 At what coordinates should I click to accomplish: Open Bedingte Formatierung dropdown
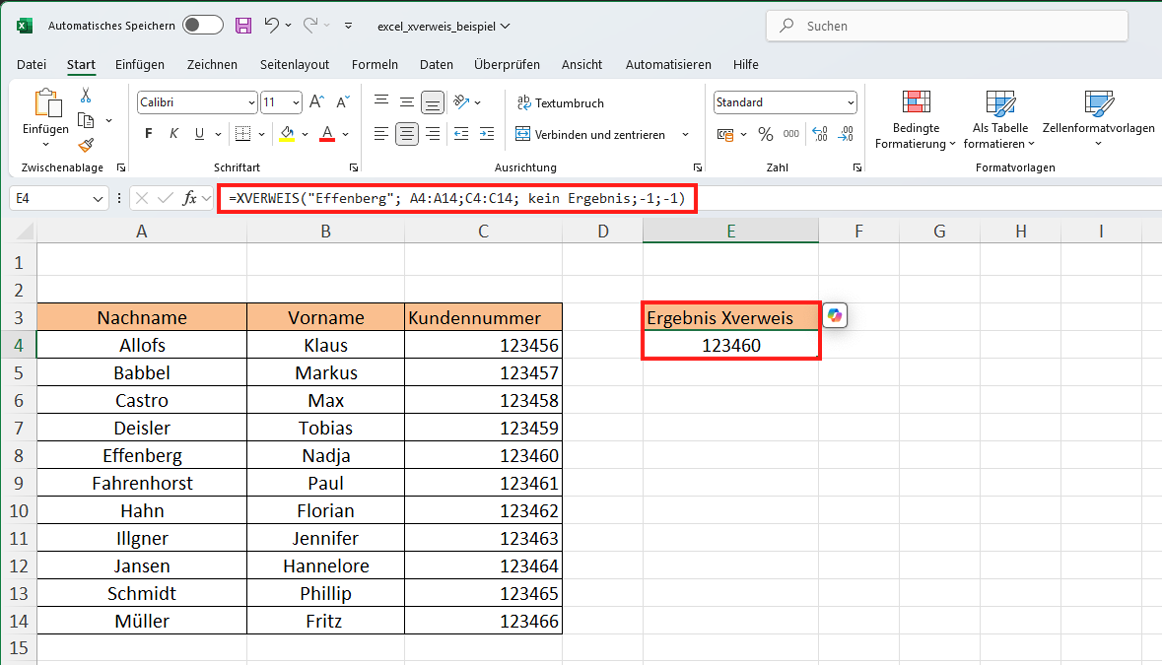[916, 120]
